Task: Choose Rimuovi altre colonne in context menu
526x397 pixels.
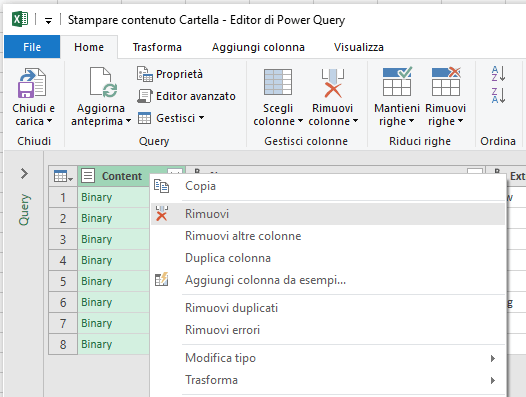Action: [327, 236]
